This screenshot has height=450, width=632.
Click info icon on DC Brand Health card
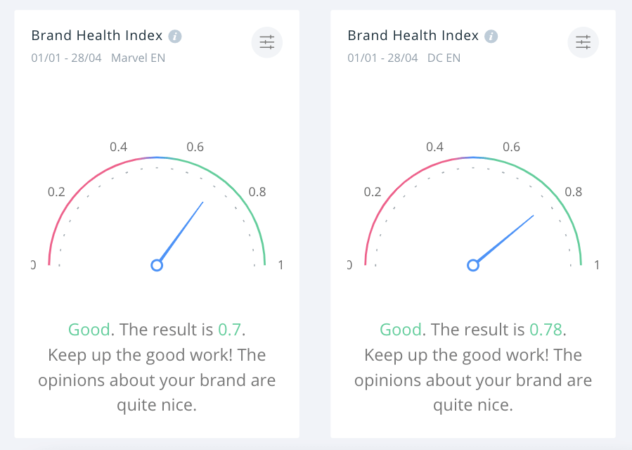pyautogui.click(x=491, y=36)
